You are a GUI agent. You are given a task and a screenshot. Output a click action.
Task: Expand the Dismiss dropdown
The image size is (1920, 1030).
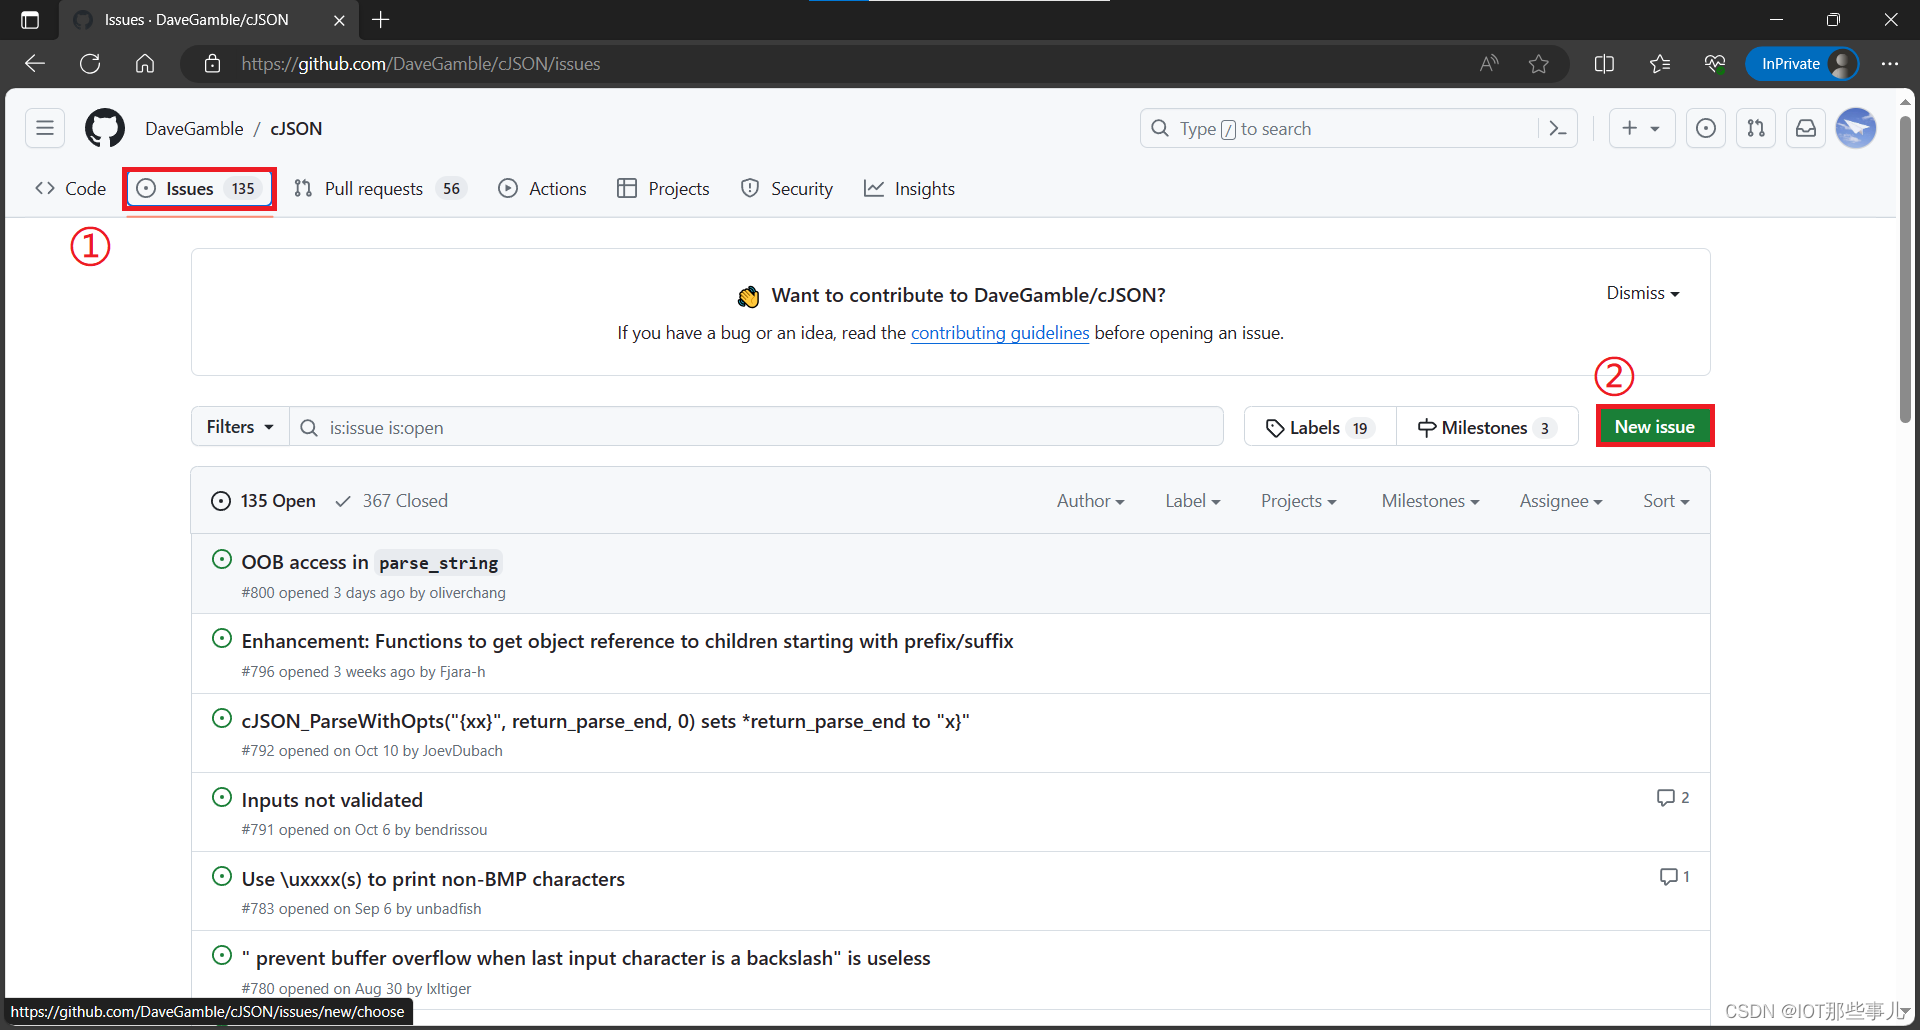[x=1643, y=293]
